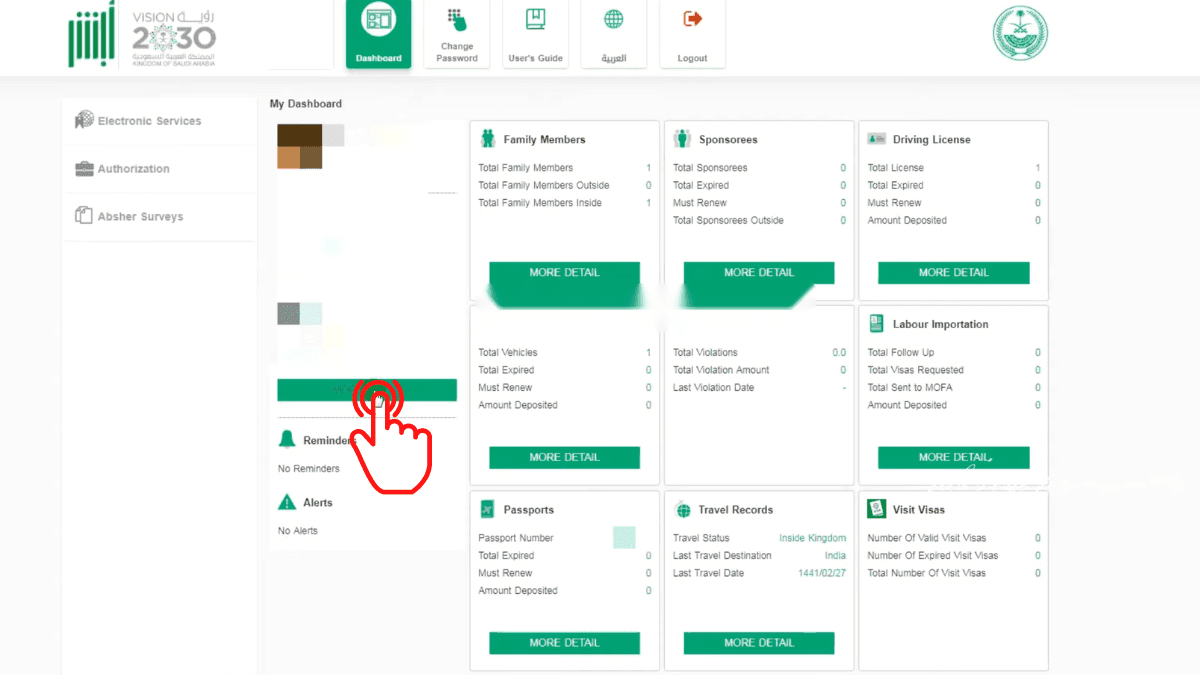The width and height of the screenshot is (1200, 675).
Task: Log out using the Logout button
Action: click(693, 34)
